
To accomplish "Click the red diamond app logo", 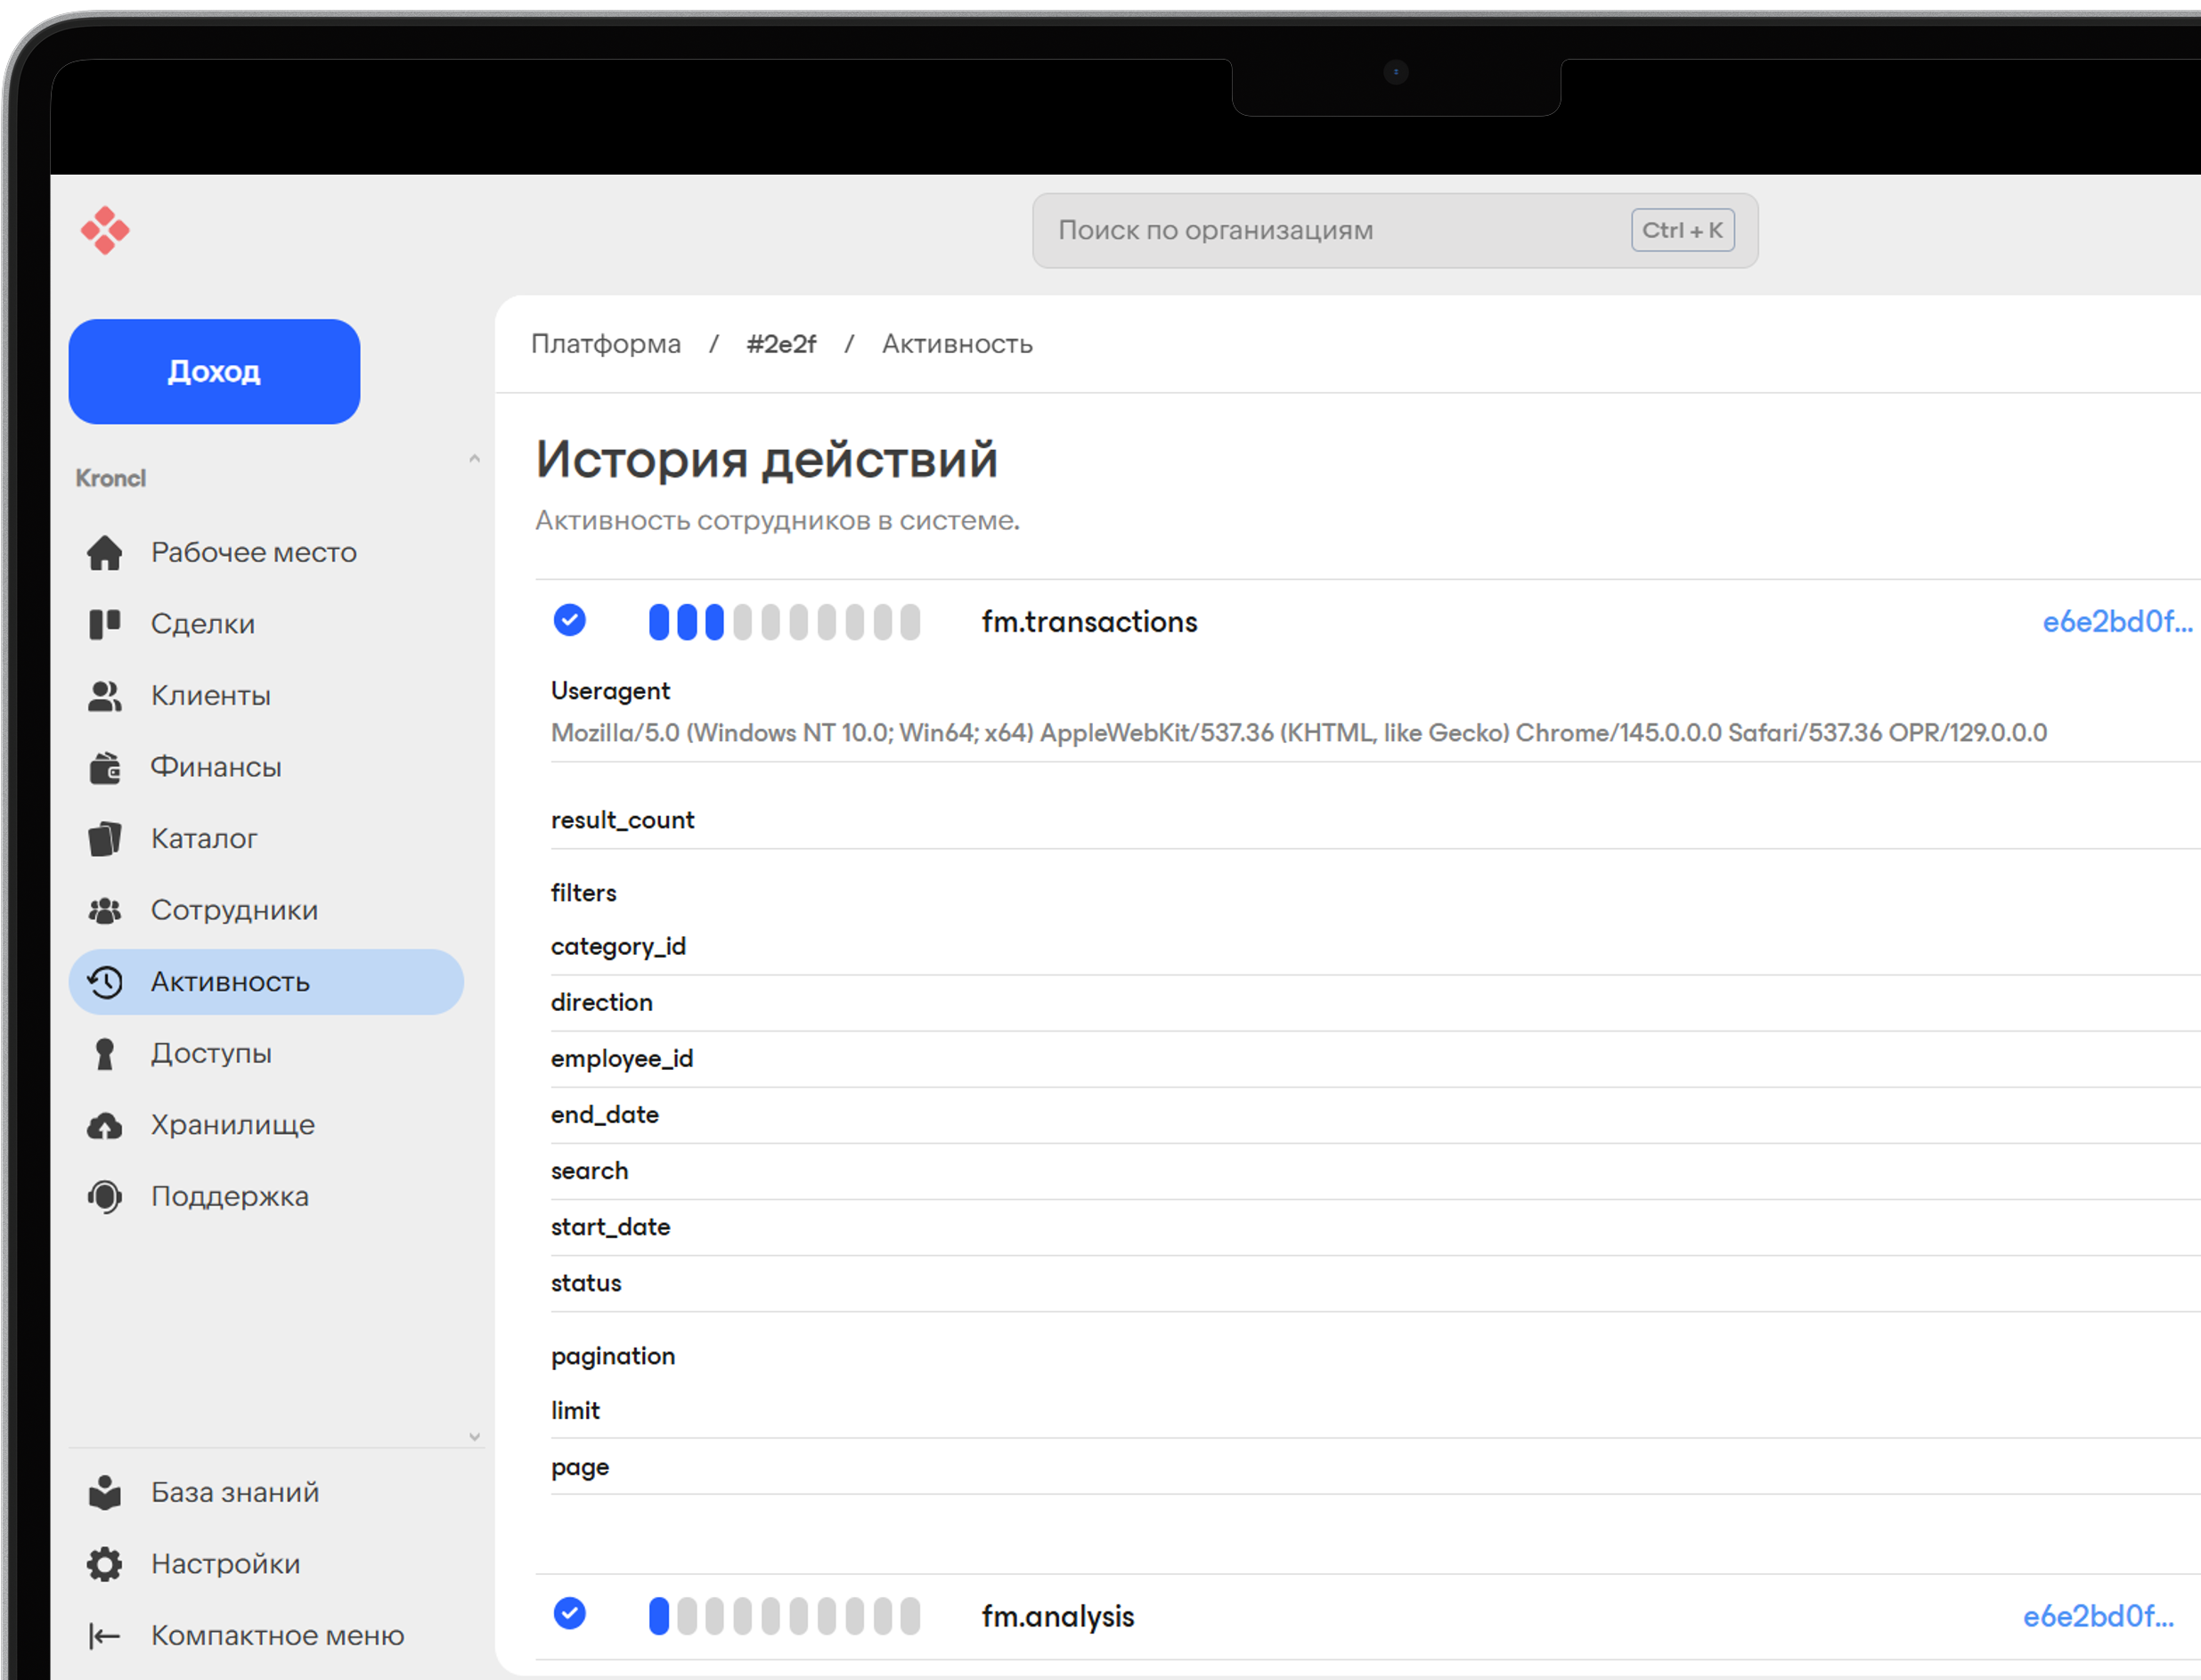I will (105, 231).
